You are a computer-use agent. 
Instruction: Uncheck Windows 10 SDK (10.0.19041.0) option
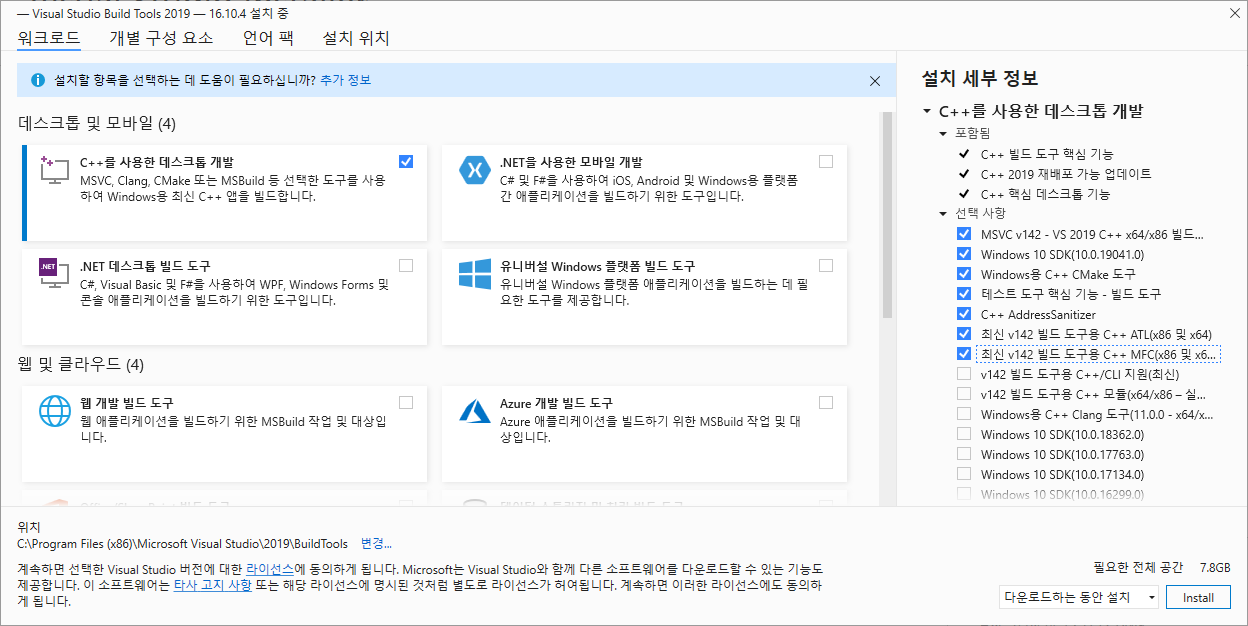click(x=964, y=254)
